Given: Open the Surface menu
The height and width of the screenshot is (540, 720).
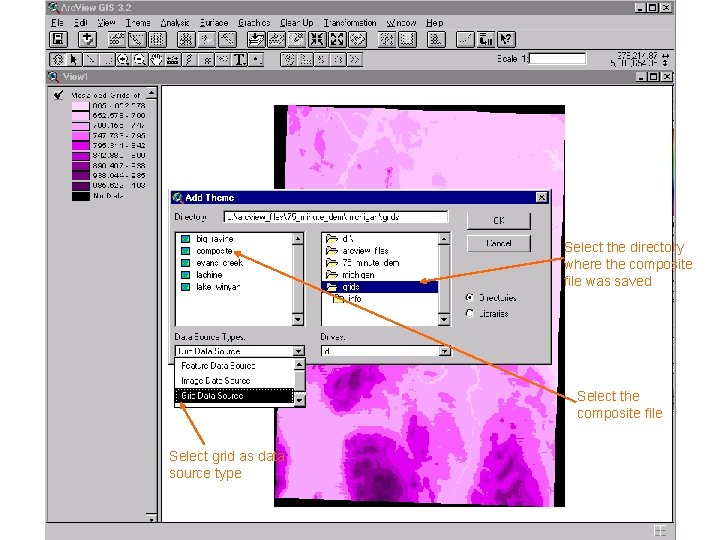Looking at the screenshot, I should (214, 22).
